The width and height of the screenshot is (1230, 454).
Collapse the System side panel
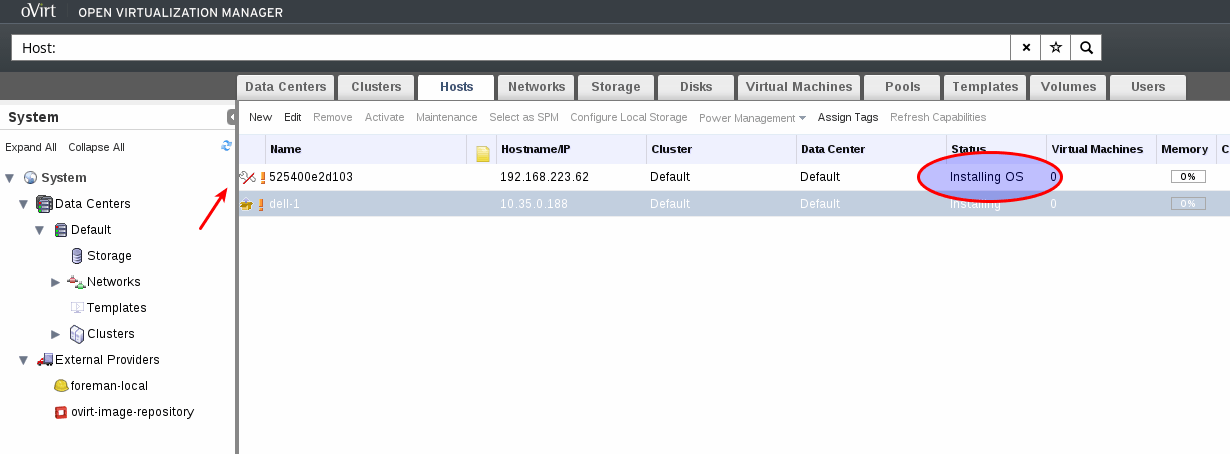point(232,117)
